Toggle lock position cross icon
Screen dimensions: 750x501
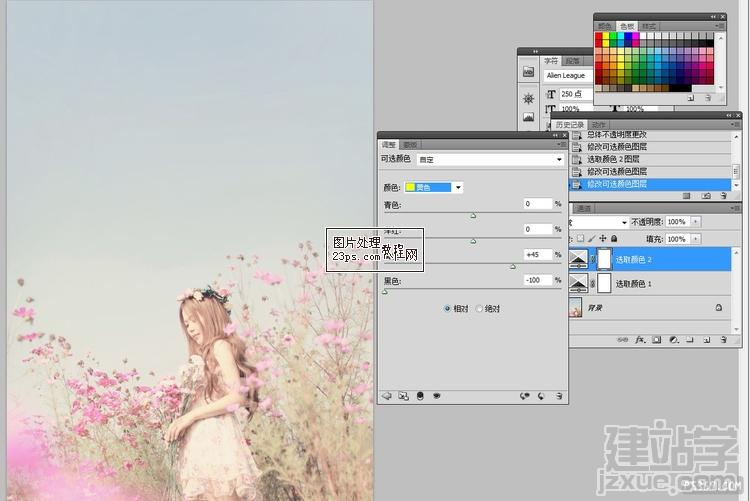coord(603,238)
